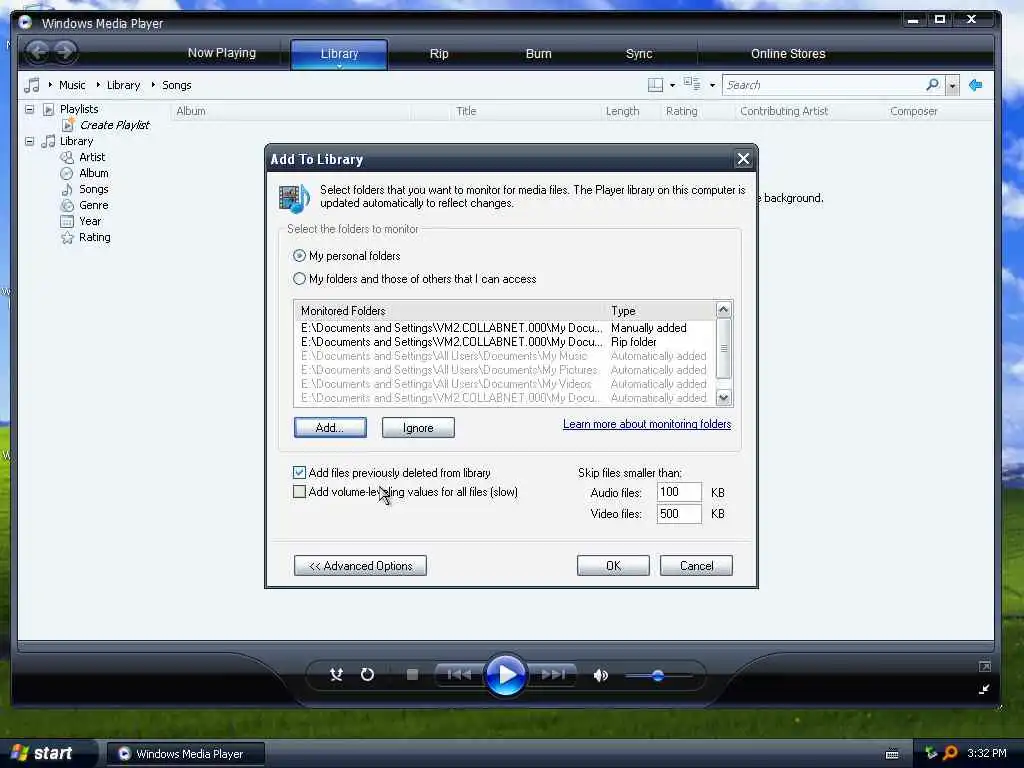The height and width of the screenshot is (768, 1024).
Task: Expand the Songs breadcrumb arrow
Action: [x=153, y=85]
